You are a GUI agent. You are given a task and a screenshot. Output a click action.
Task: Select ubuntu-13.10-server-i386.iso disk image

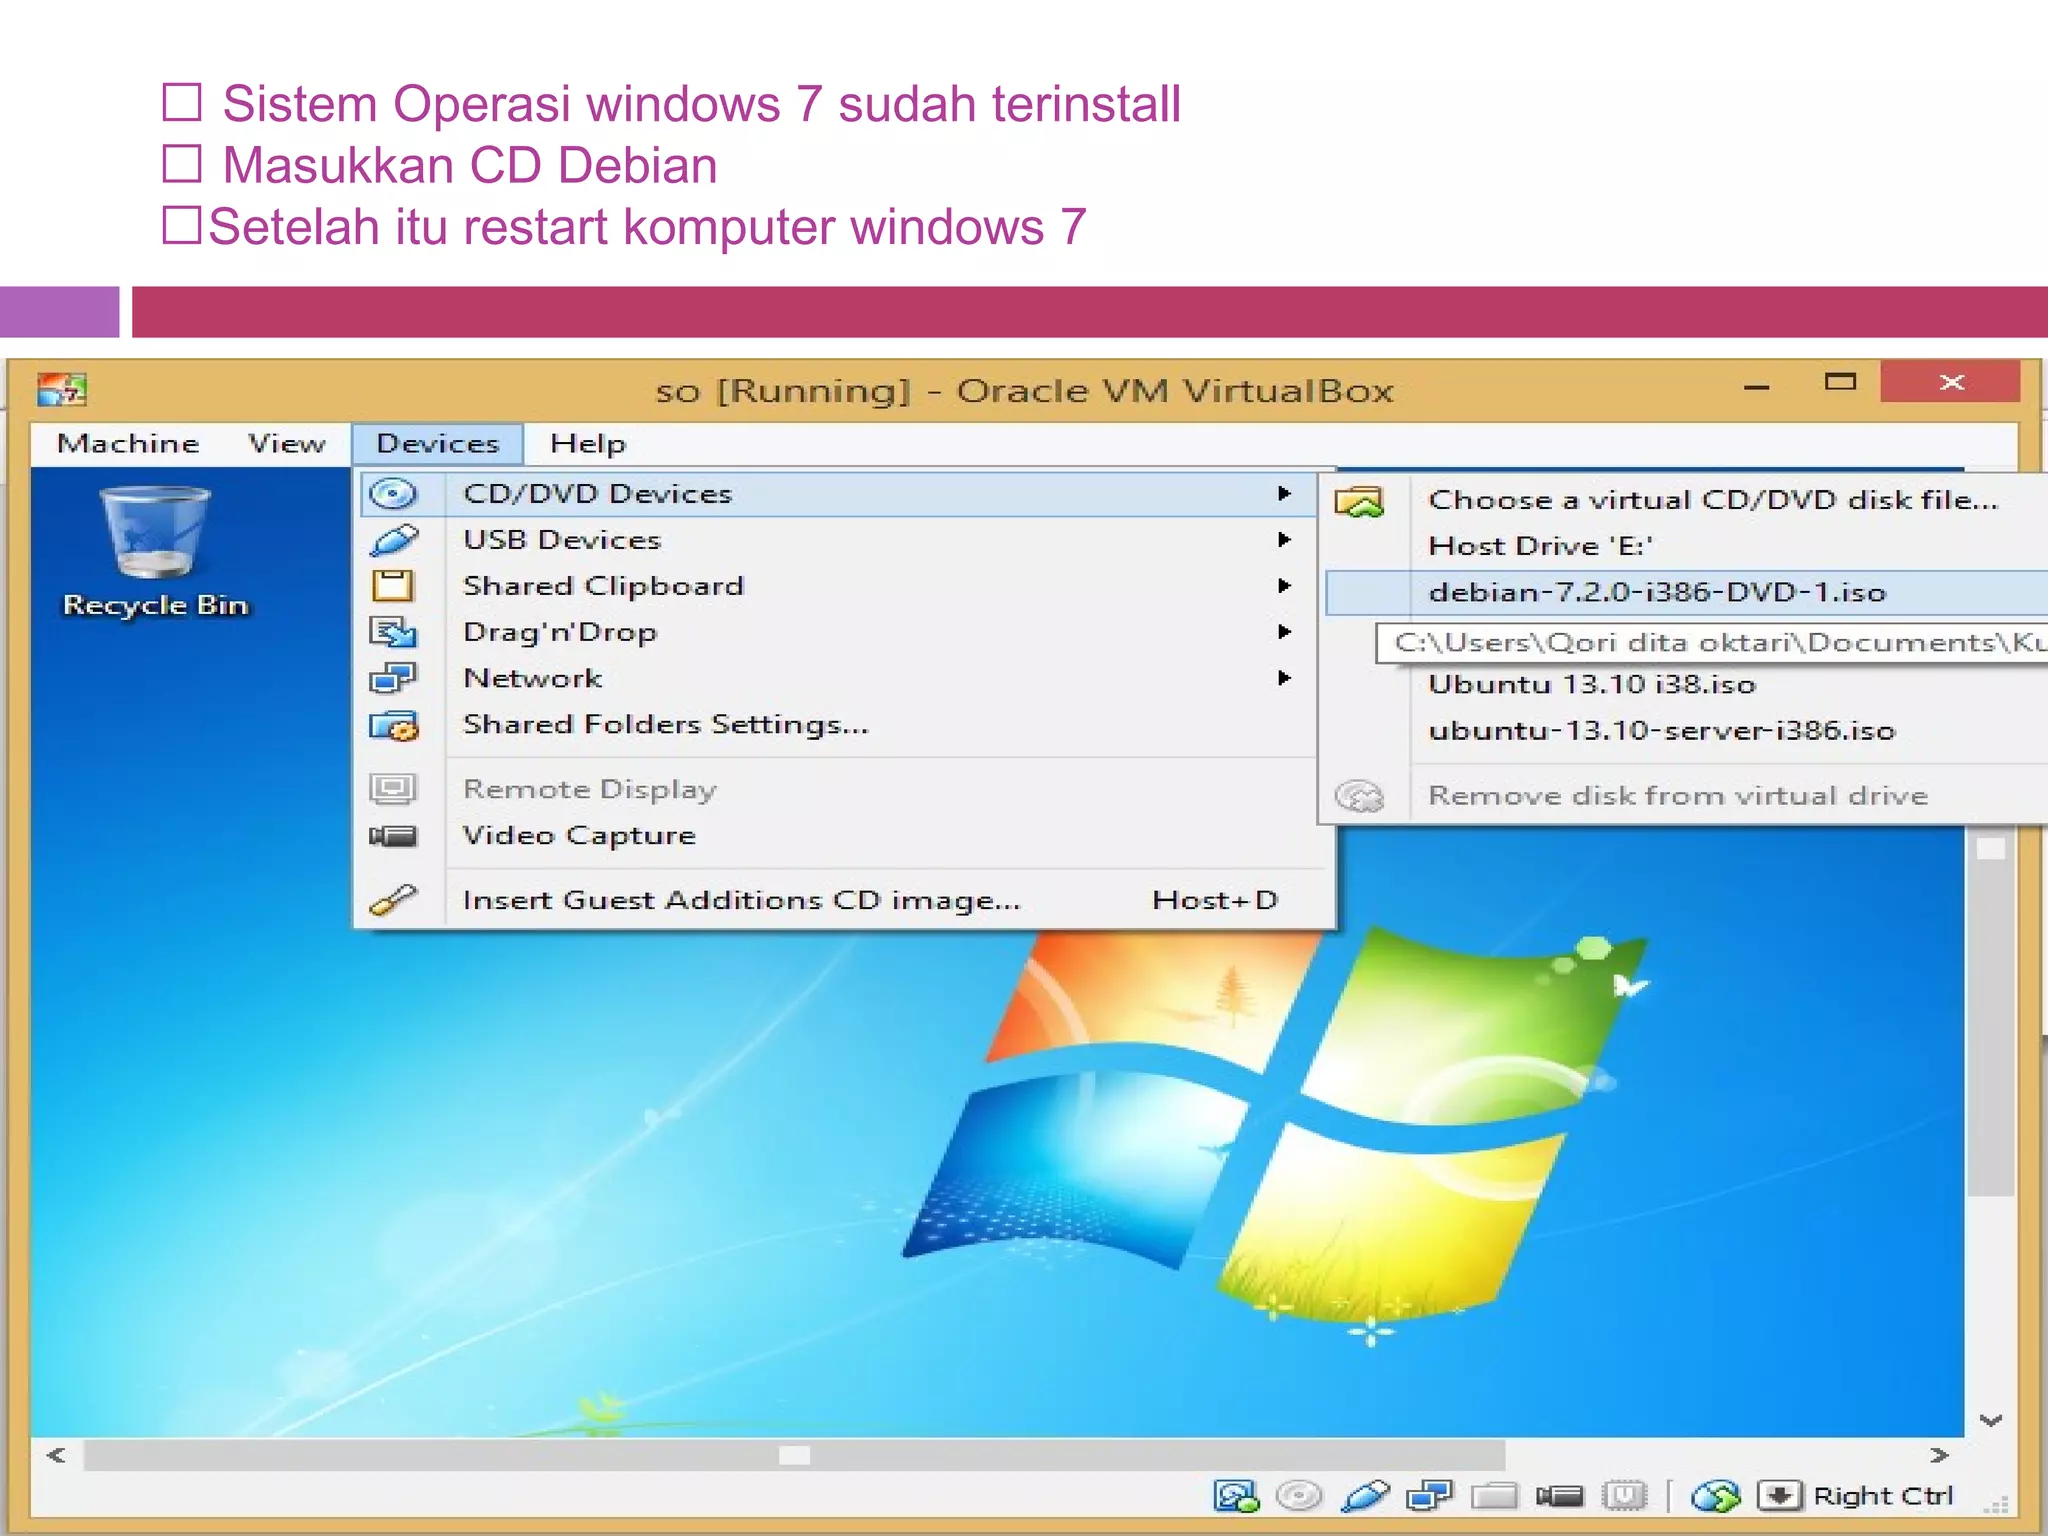1661,731
